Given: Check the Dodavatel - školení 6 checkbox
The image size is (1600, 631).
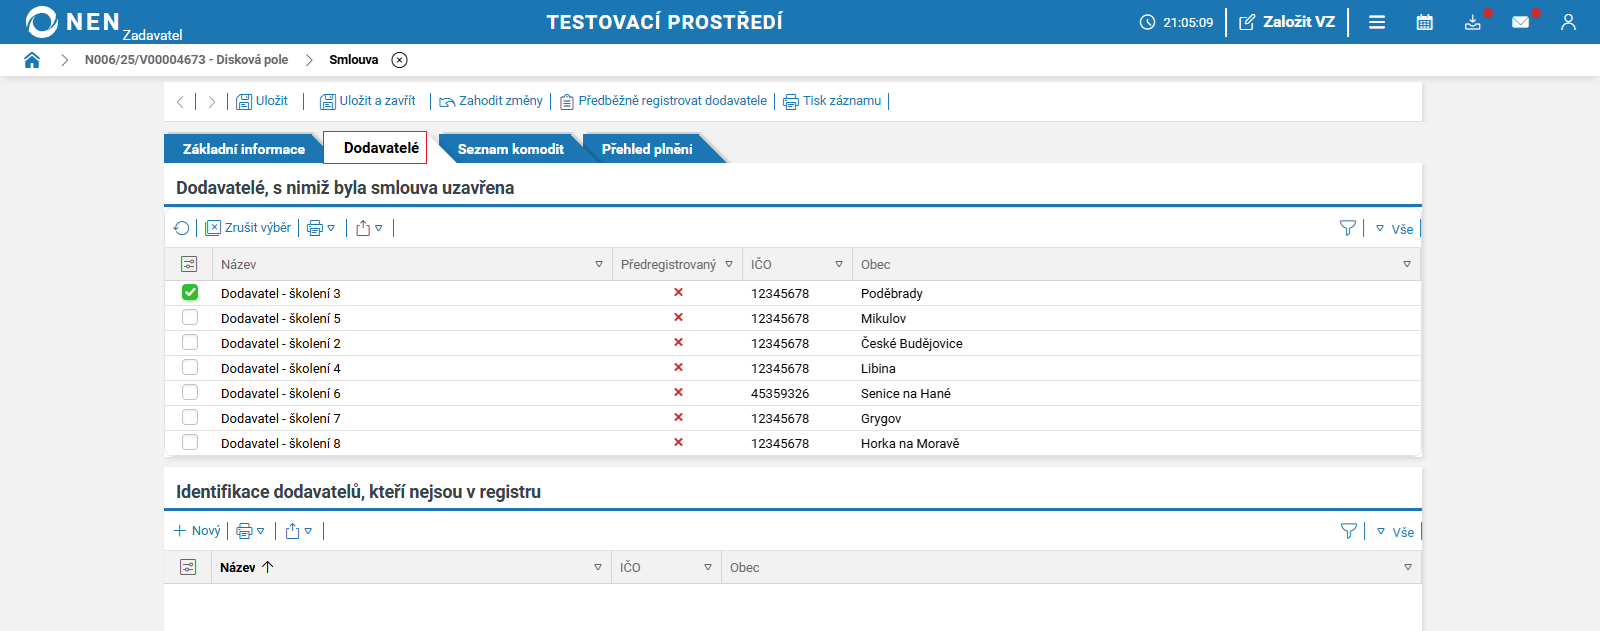Looking at the screenshot, I should 190,392.
